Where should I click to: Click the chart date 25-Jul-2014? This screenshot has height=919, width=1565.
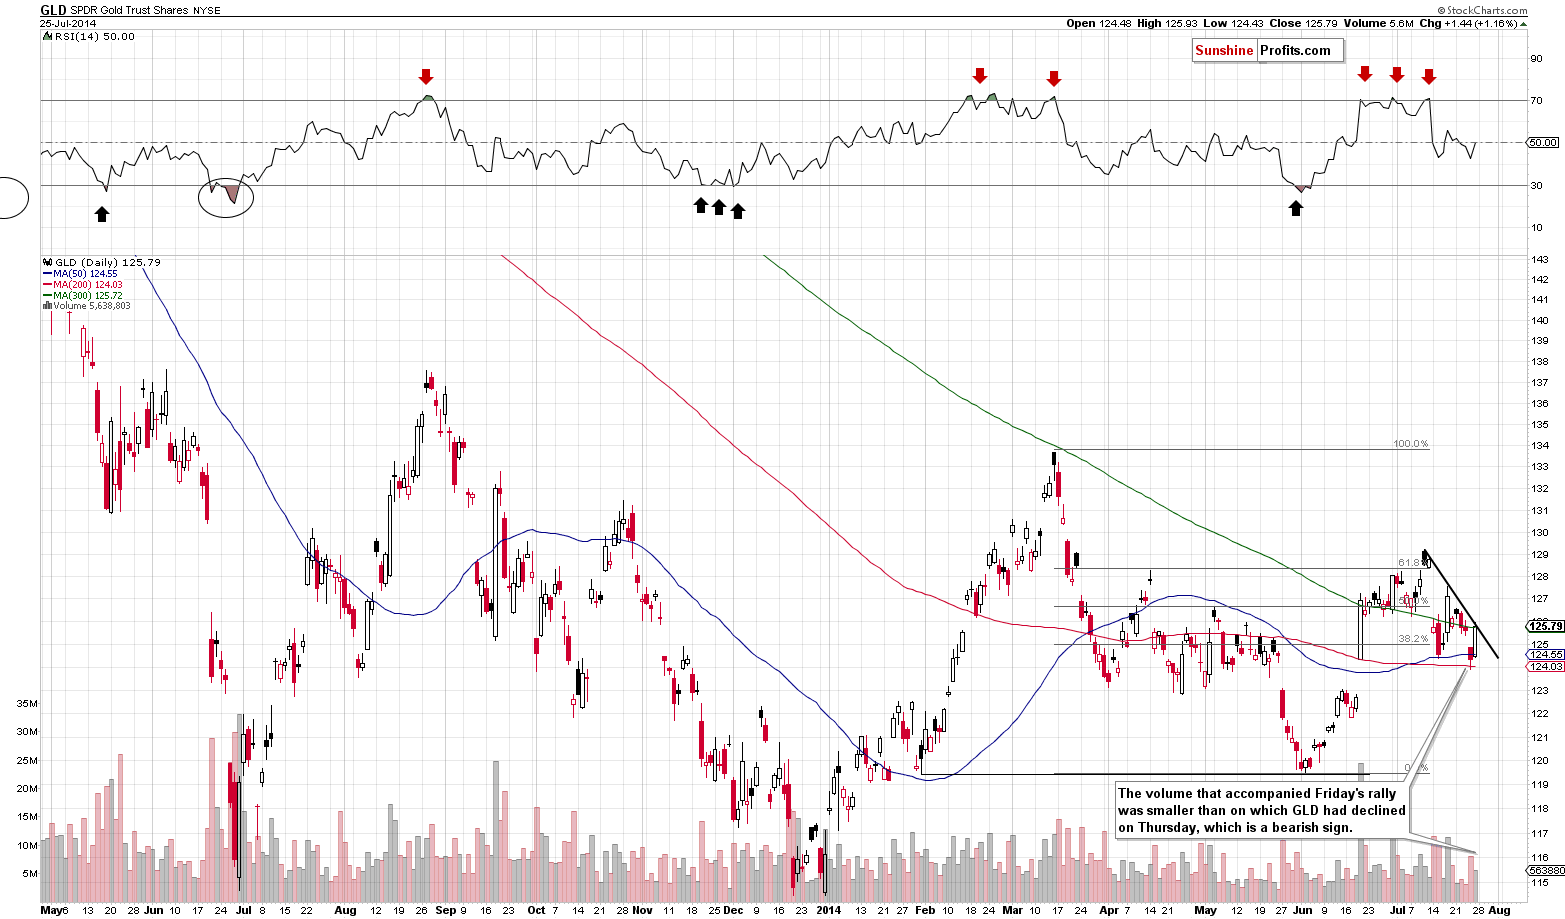67,23
